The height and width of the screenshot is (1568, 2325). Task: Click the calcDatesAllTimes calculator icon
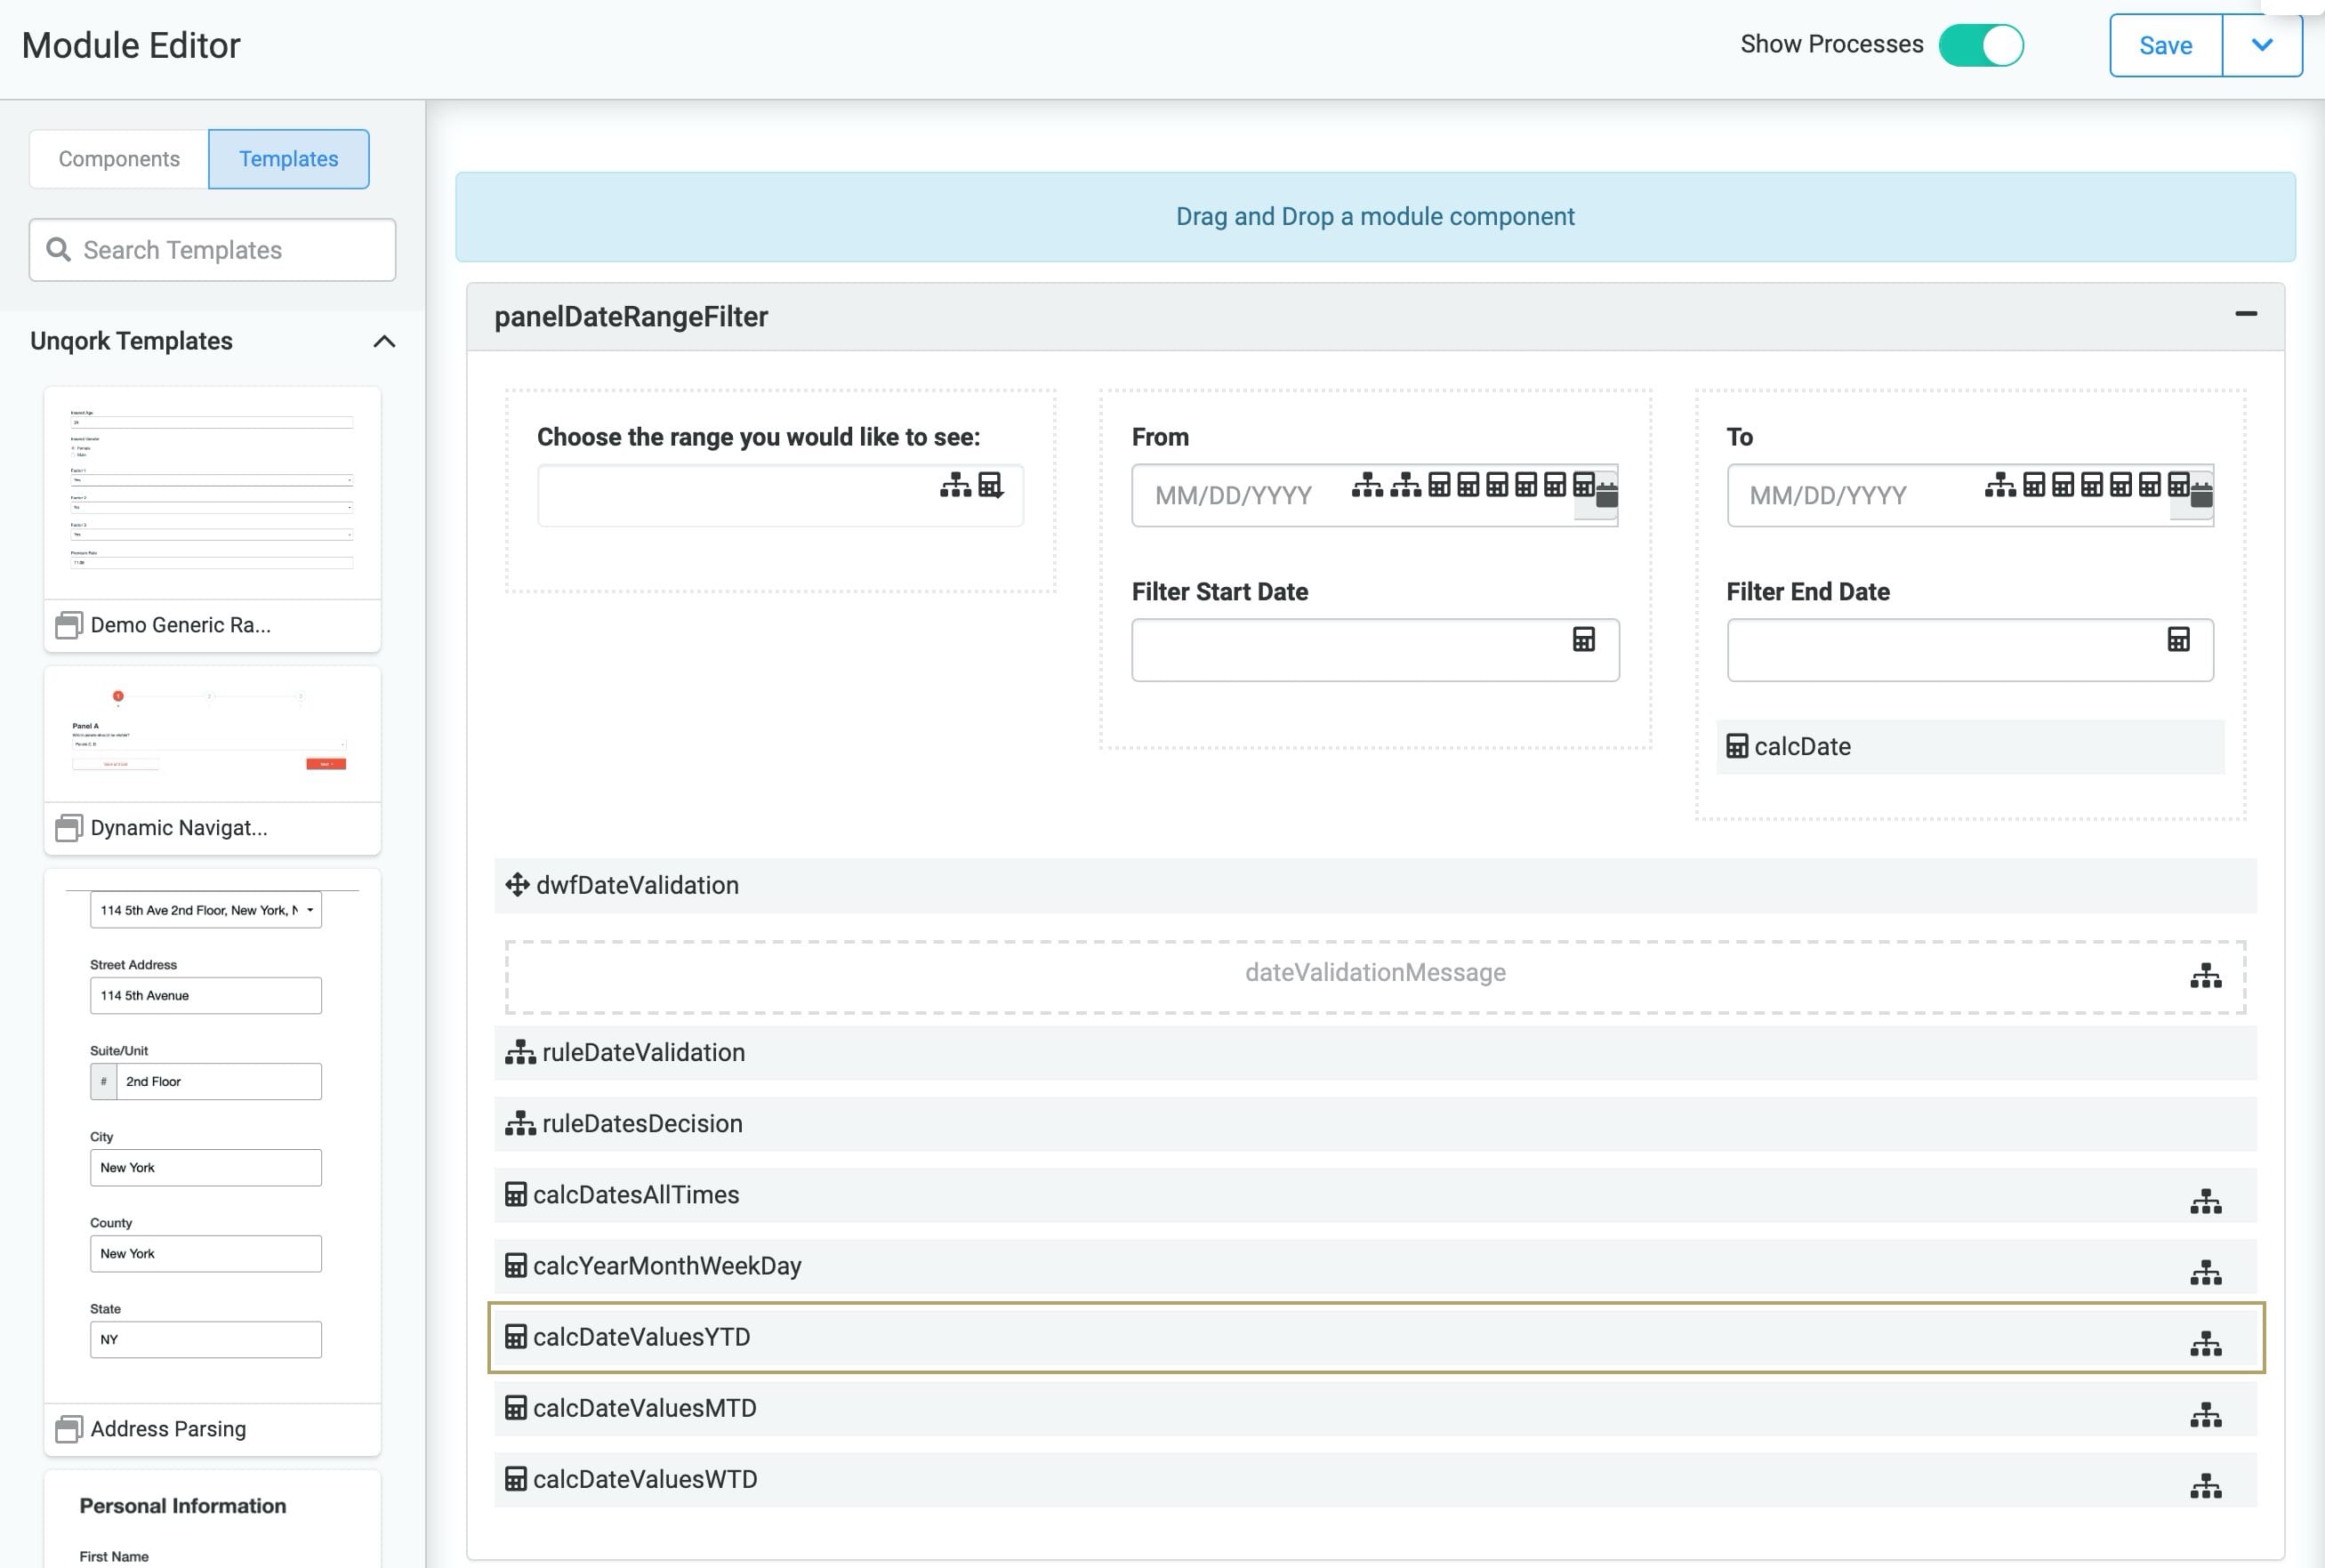click(515, 1195)
